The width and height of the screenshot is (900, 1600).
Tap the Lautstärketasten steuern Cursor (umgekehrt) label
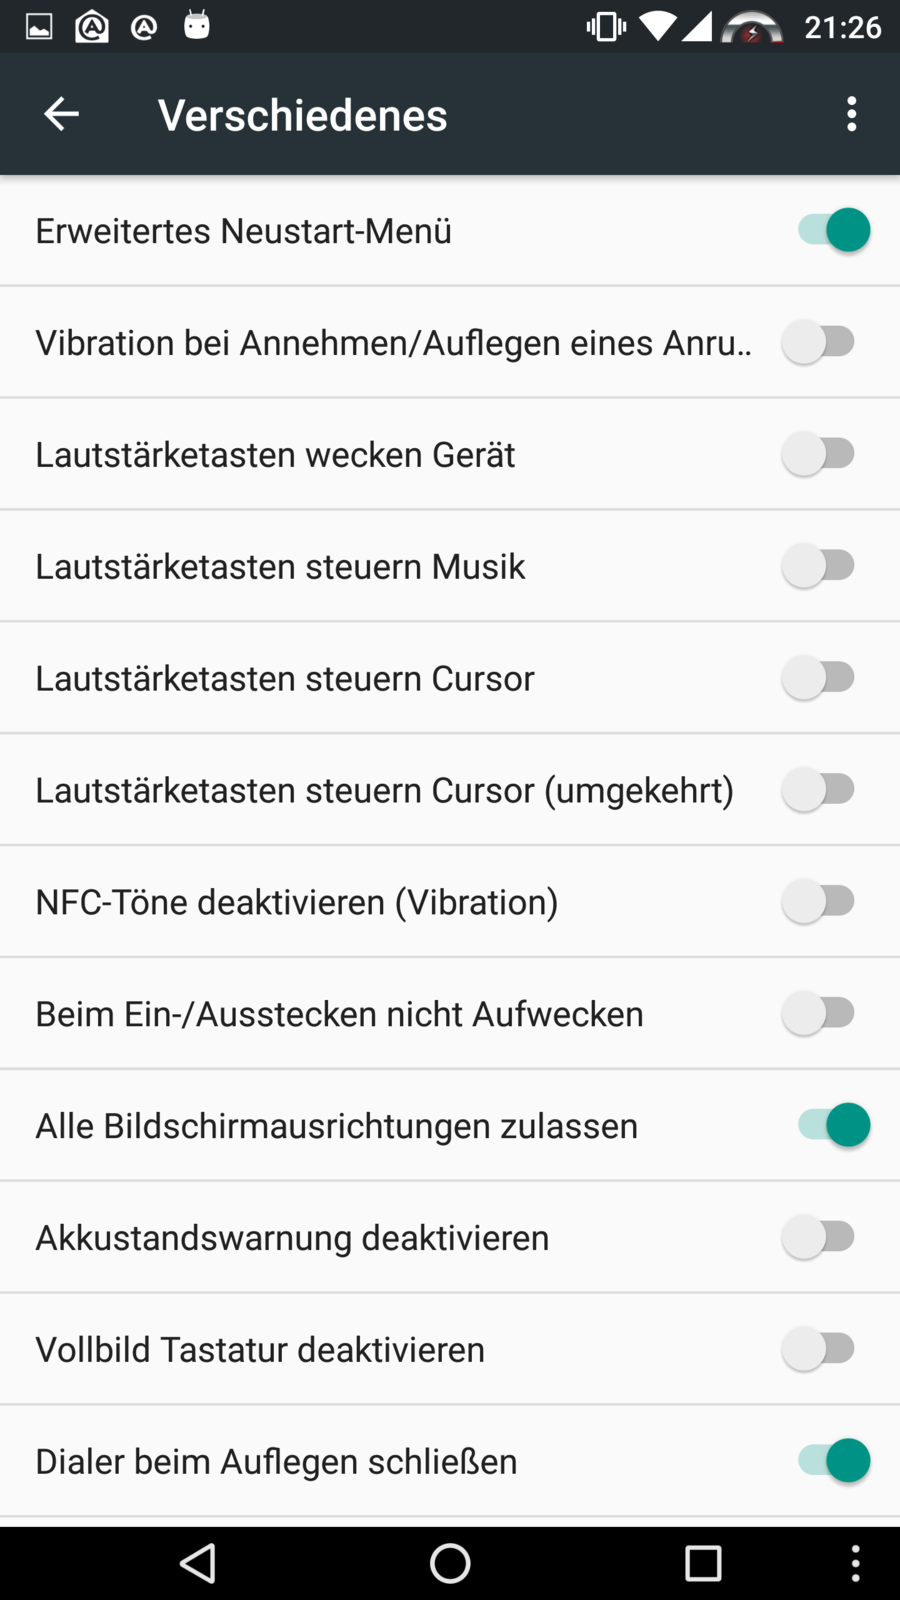385,790
